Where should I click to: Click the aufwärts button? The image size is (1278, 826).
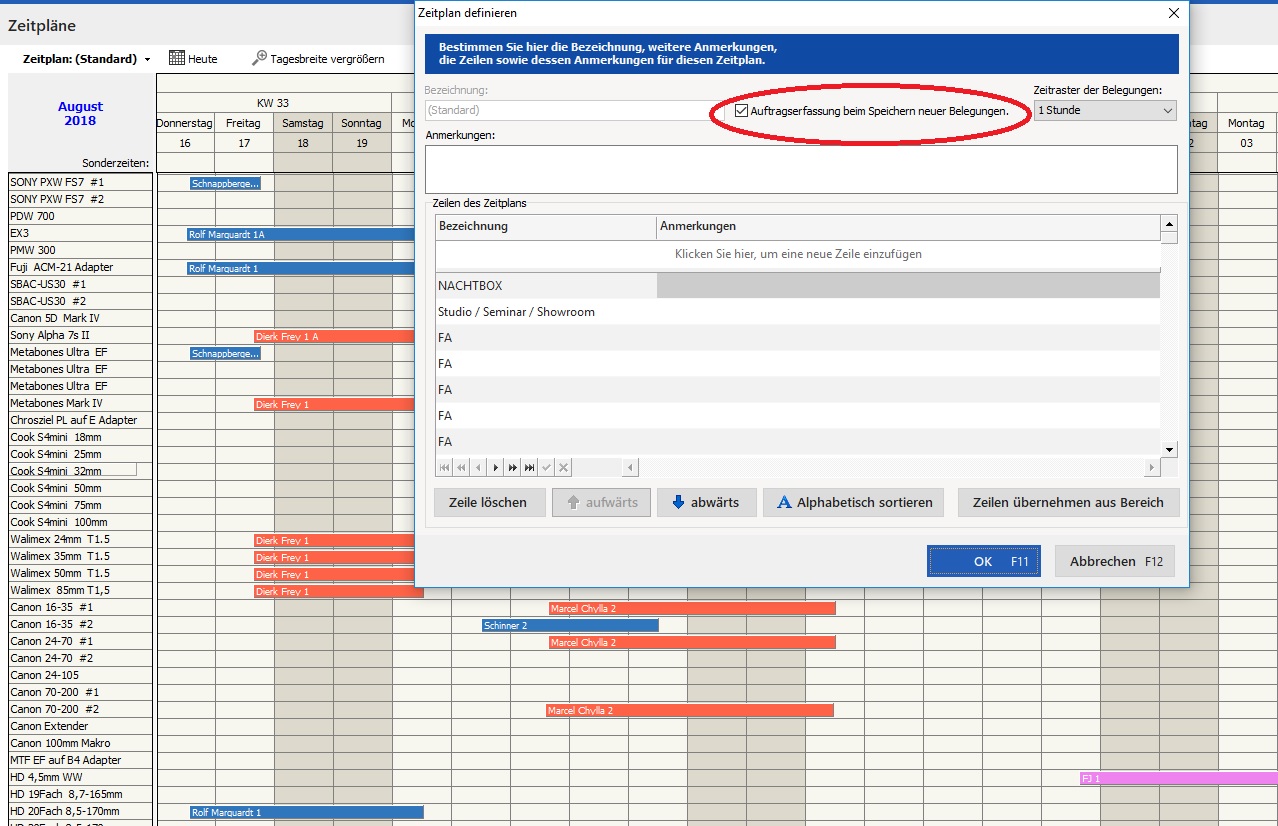602,502
